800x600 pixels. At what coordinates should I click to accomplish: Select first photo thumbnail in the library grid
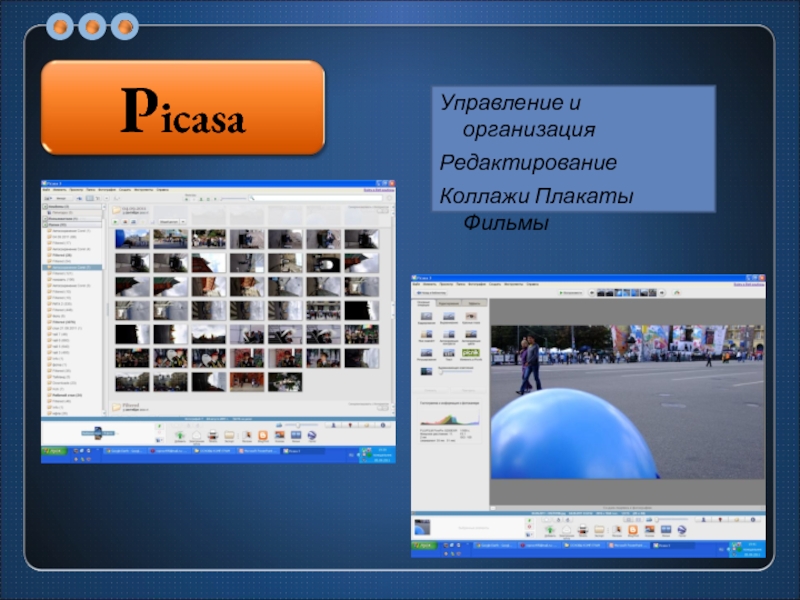pyautogui.click(x=132, y=238)
